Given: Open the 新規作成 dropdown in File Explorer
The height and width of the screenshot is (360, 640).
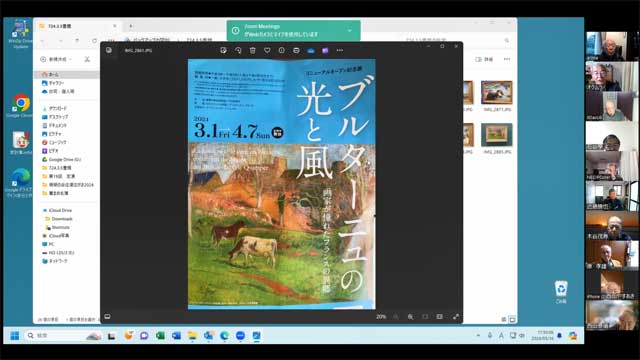Looking at the screenshot, I should pos(56,59).
